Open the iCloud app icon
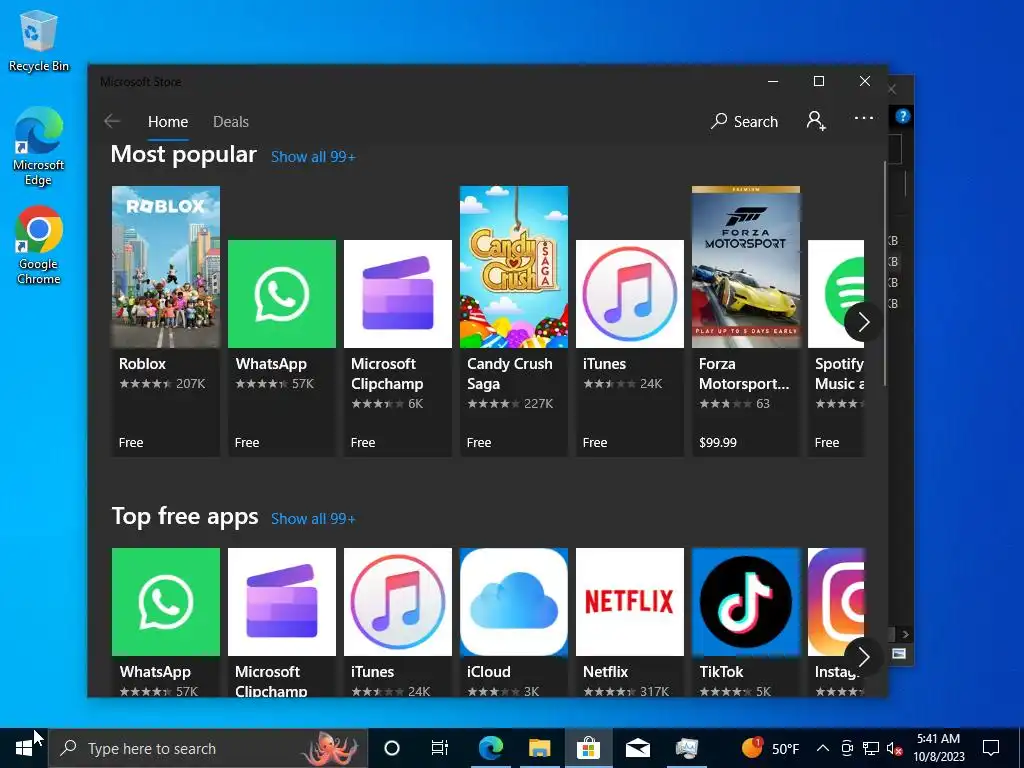Viewport: 1024px width, 768px height. (514, 601)
